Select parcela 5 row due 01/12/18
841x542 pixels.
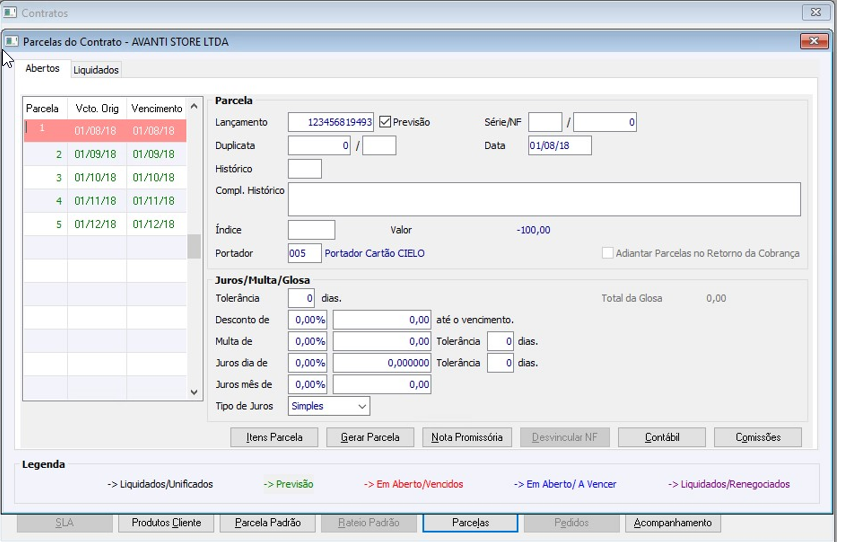(x=105, y=224)
